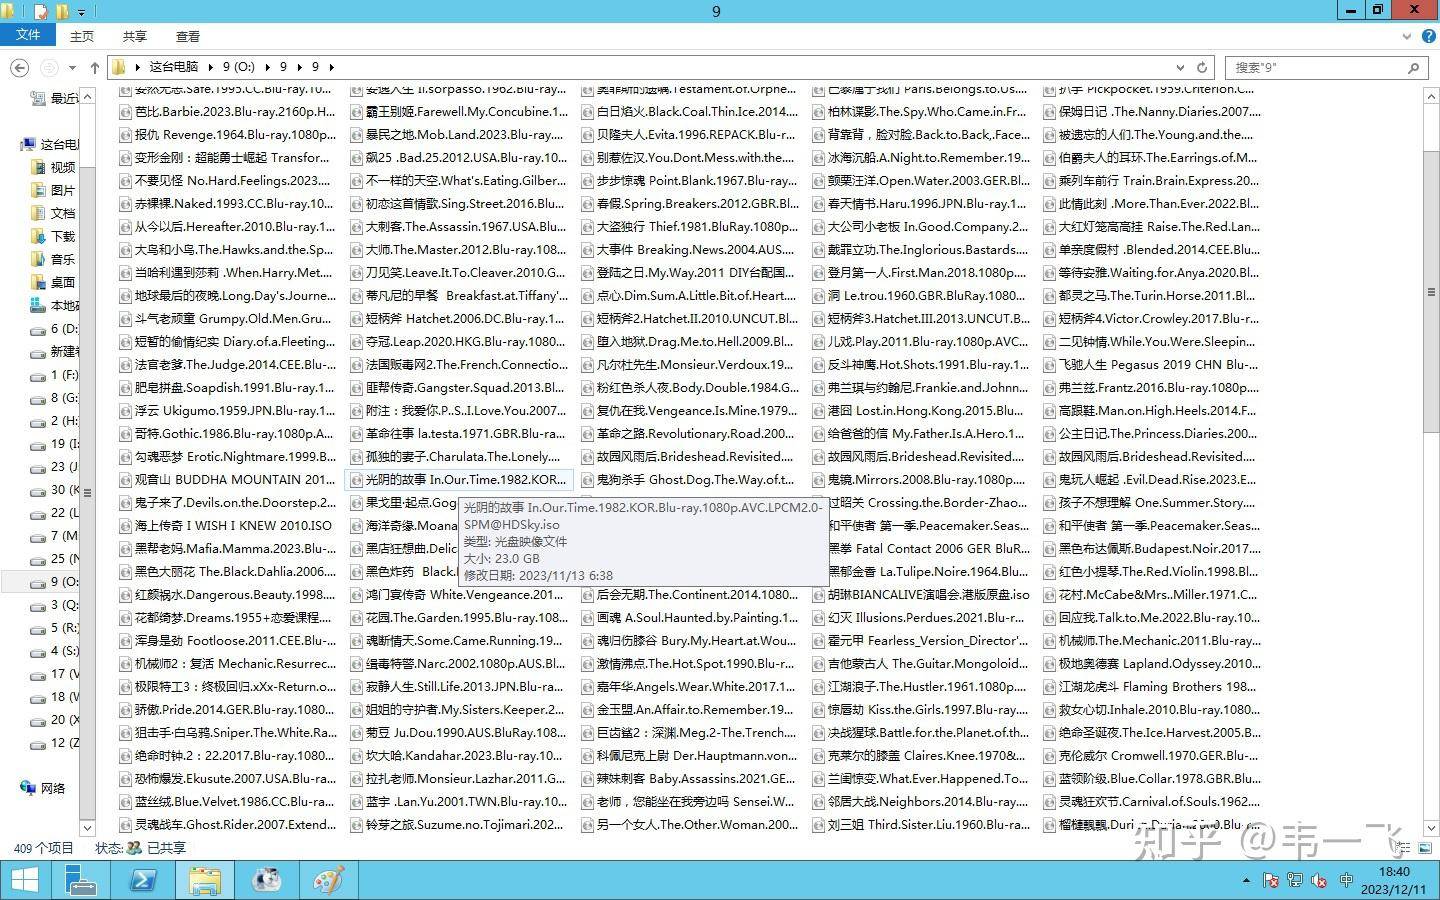Show hidden tray icons arrow
Viewport: 1440px width, 900px height.
[1246, 881]
